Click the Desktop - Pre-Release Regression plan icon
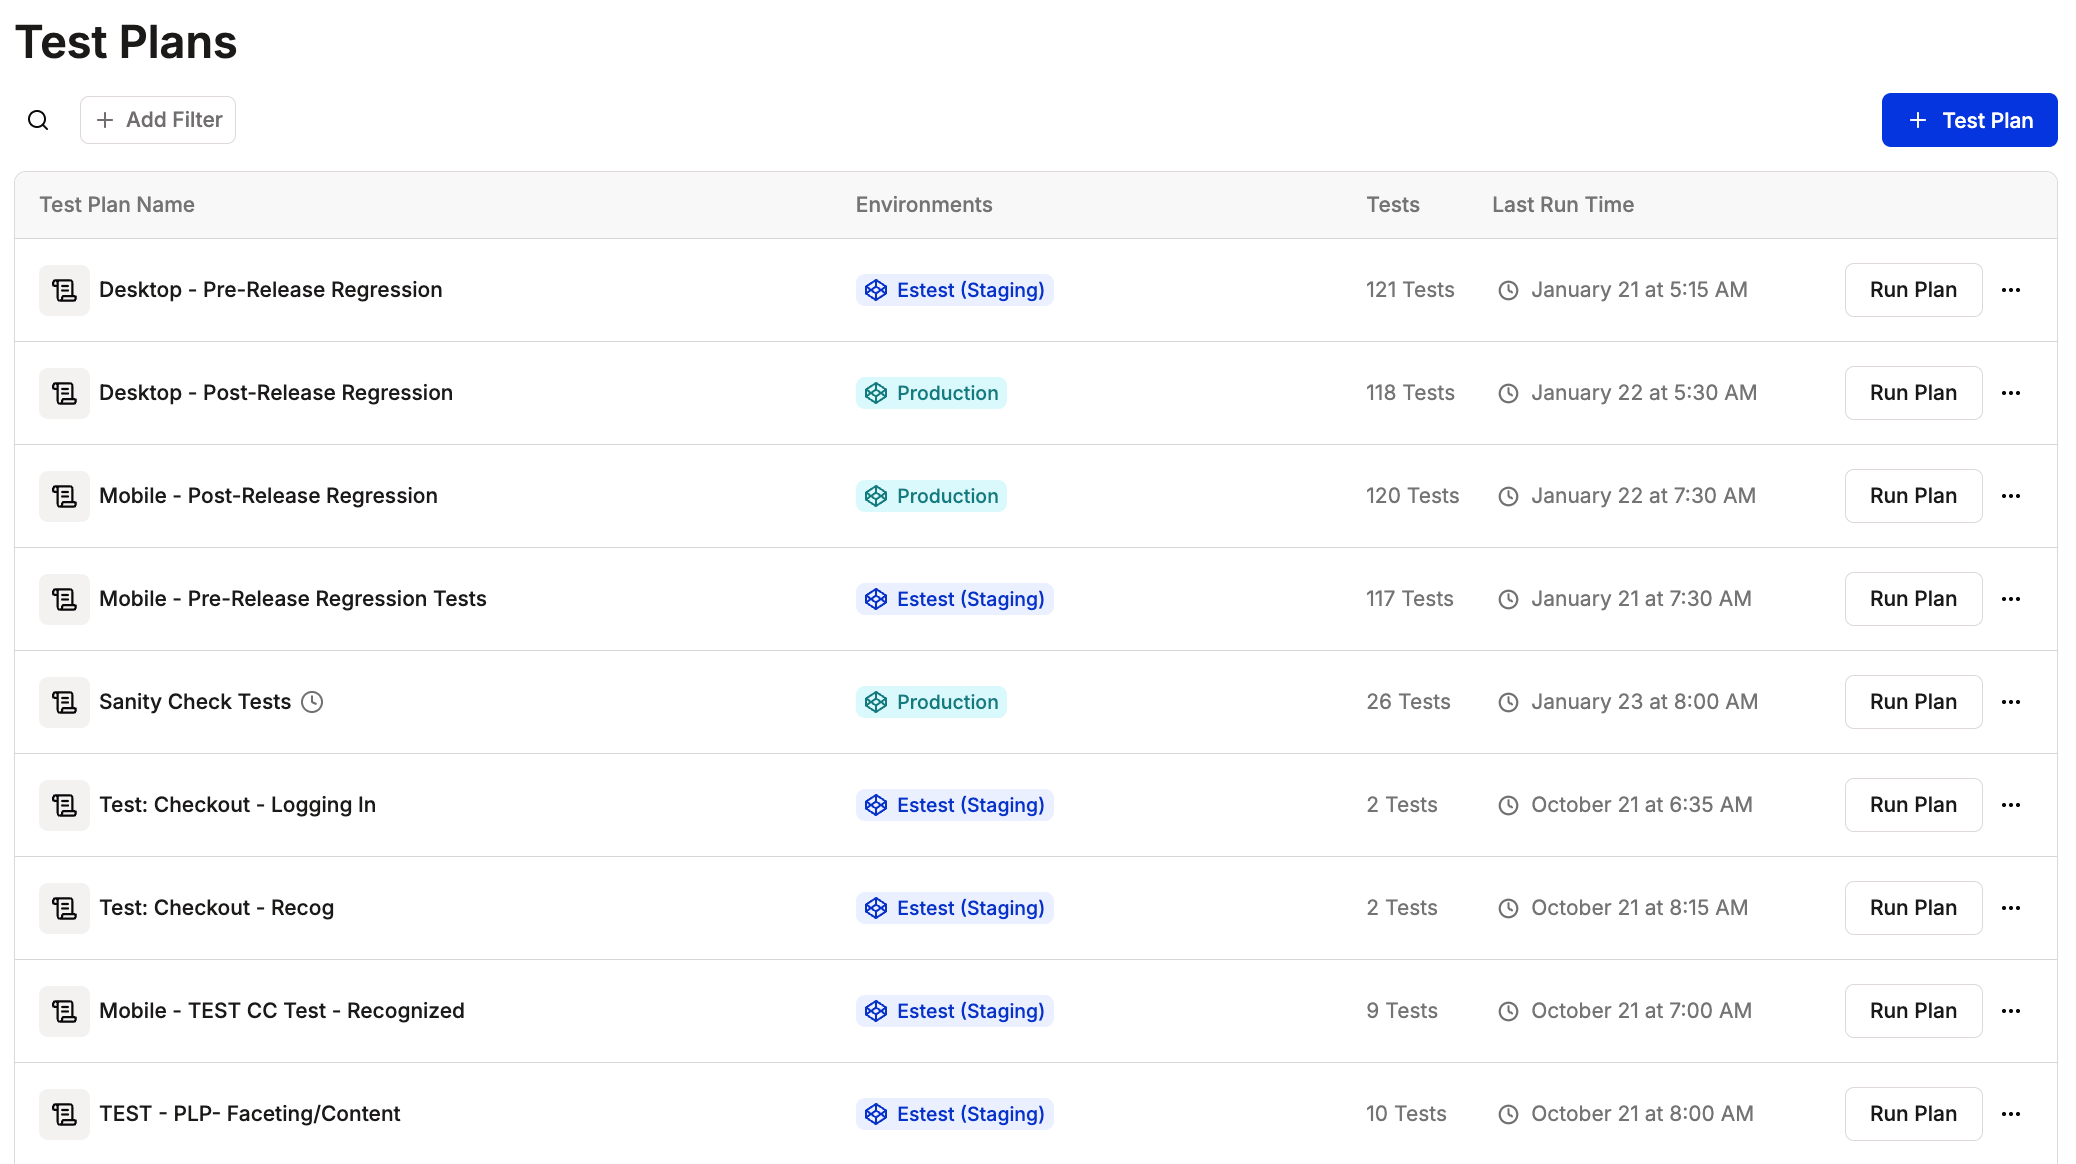The width and height of the screenshot is (2076, 1164). [64, 290]
